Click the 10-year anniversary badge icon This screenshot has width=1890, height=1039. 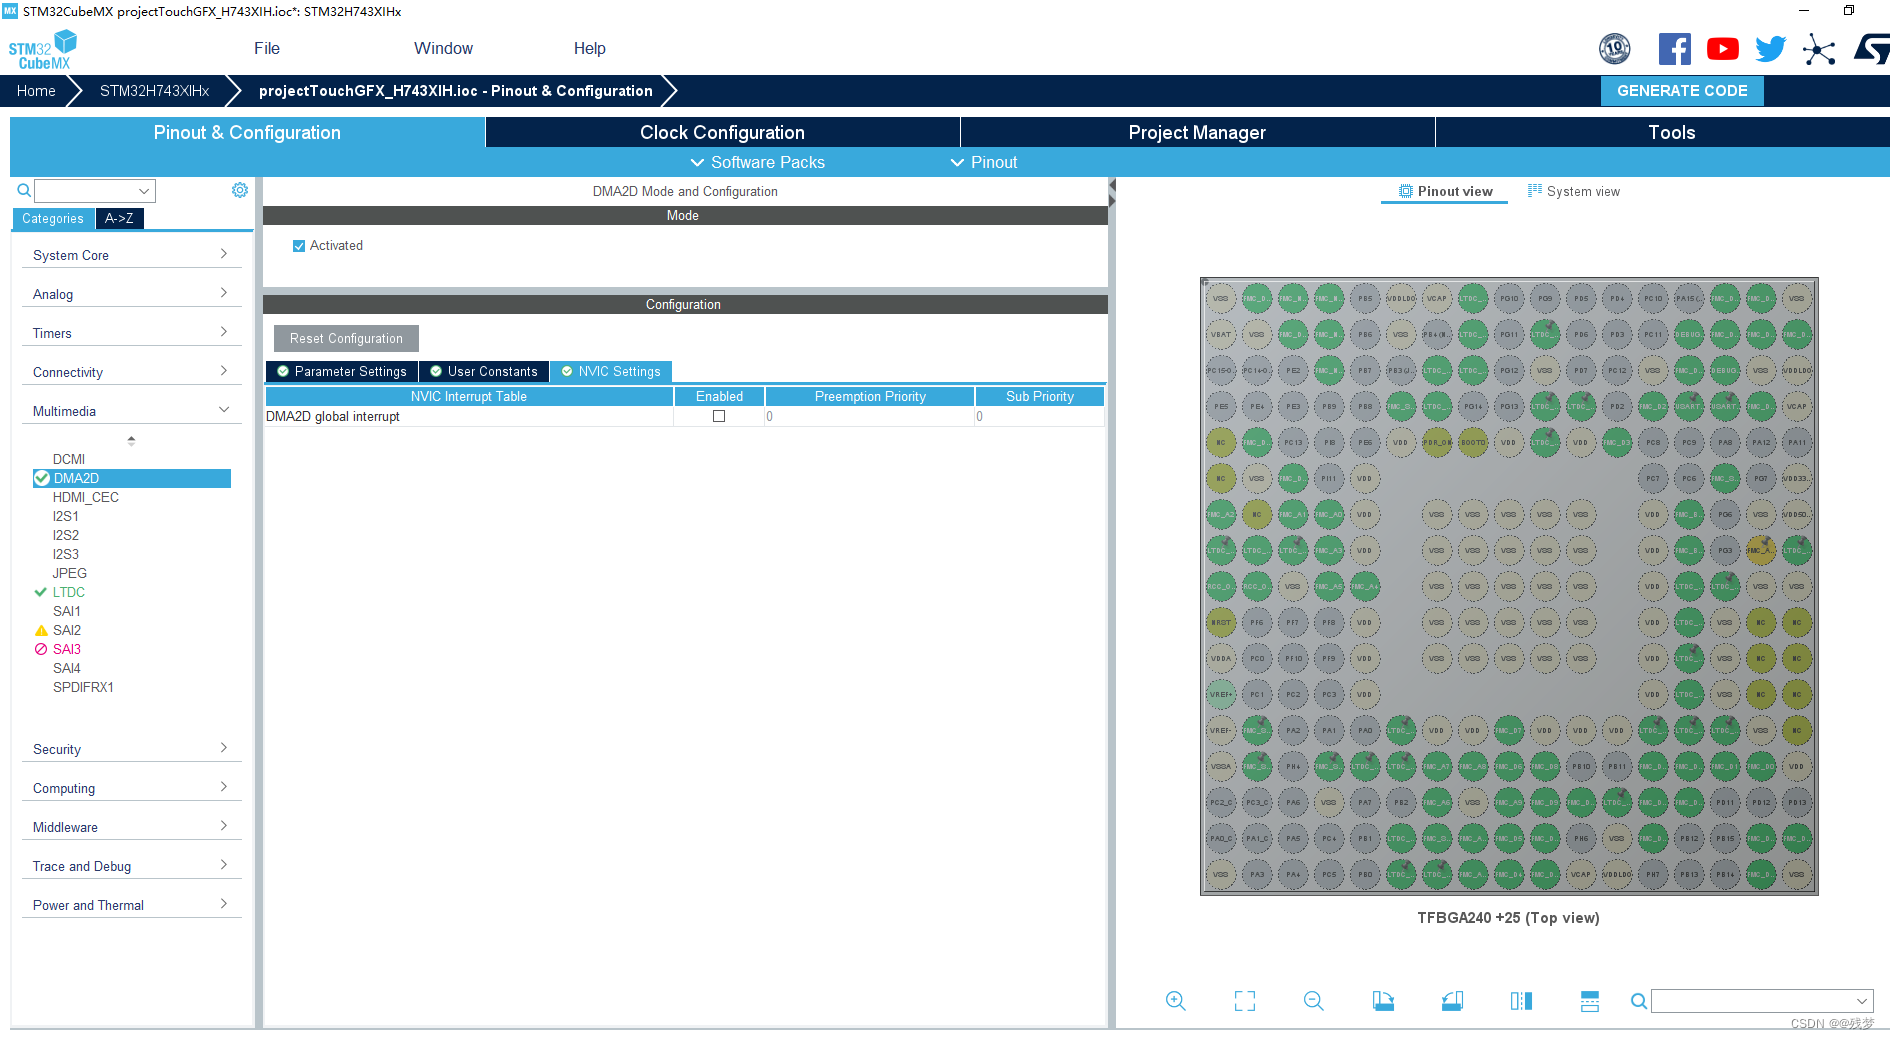(x=1615, y=48)
